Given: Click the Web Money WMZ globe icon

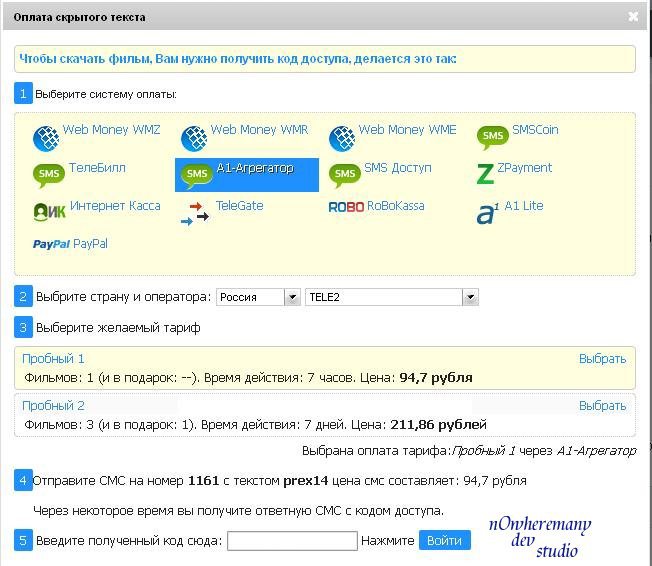Looking at the screenshot, I should pos(46,138).
